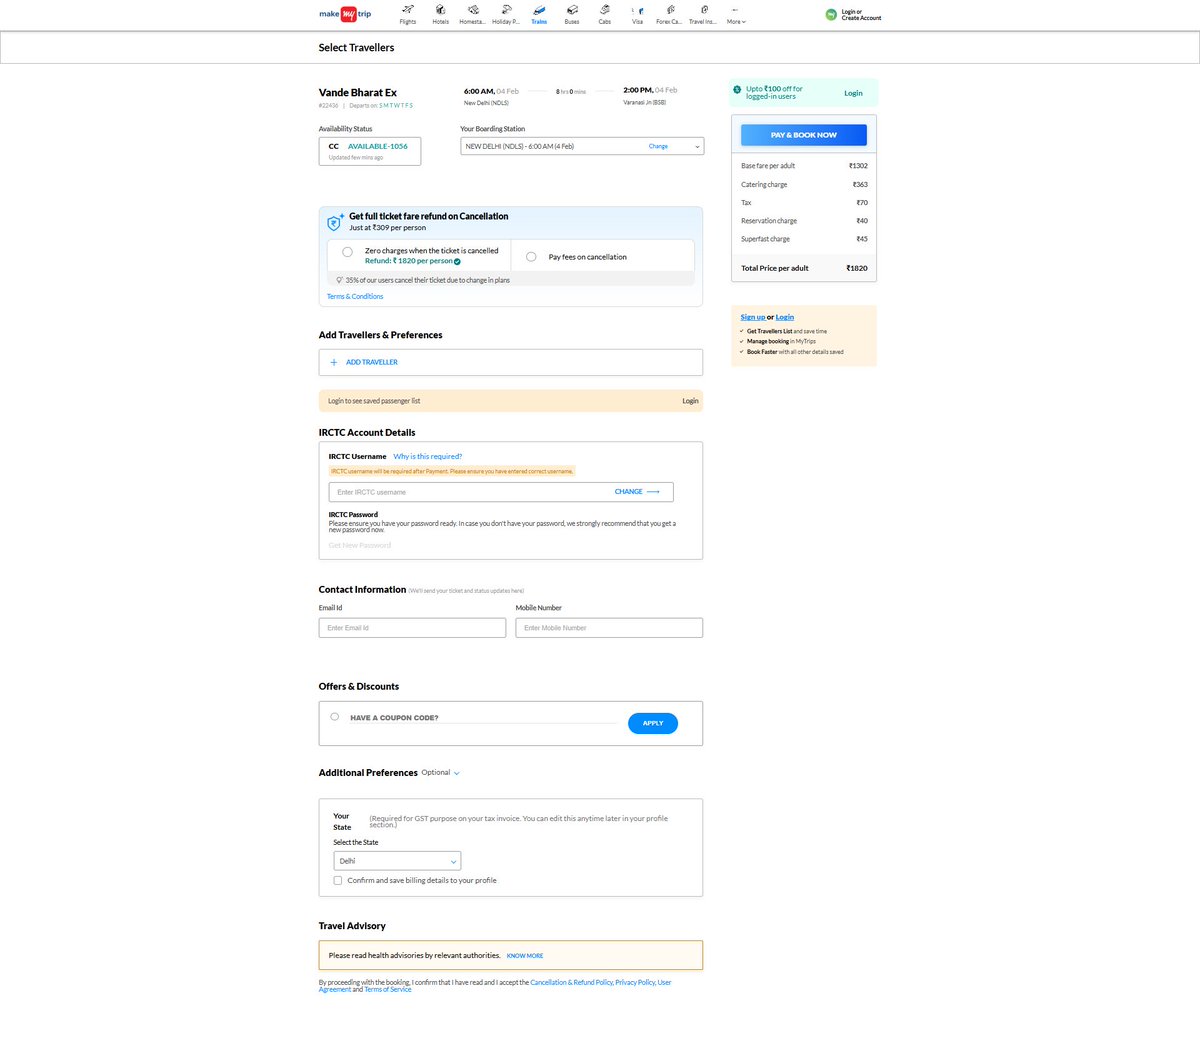Click the CC AVAILABLE-1056 status box
1200x1053 pixels.
[x=370, y=151]
